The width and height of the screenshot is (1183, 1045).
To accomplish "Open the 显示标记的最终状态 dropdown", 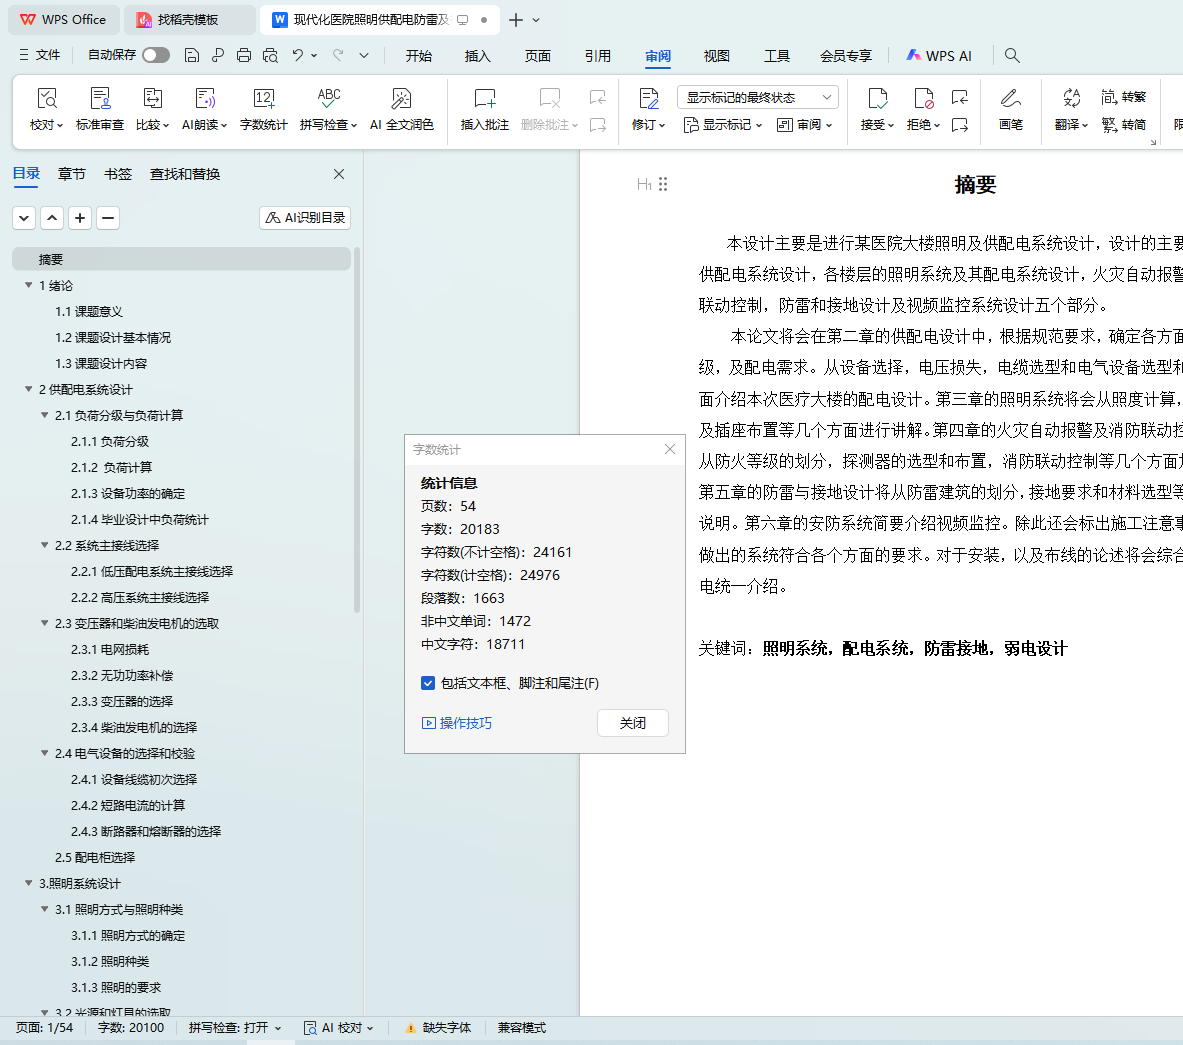I will coord(757,97).
